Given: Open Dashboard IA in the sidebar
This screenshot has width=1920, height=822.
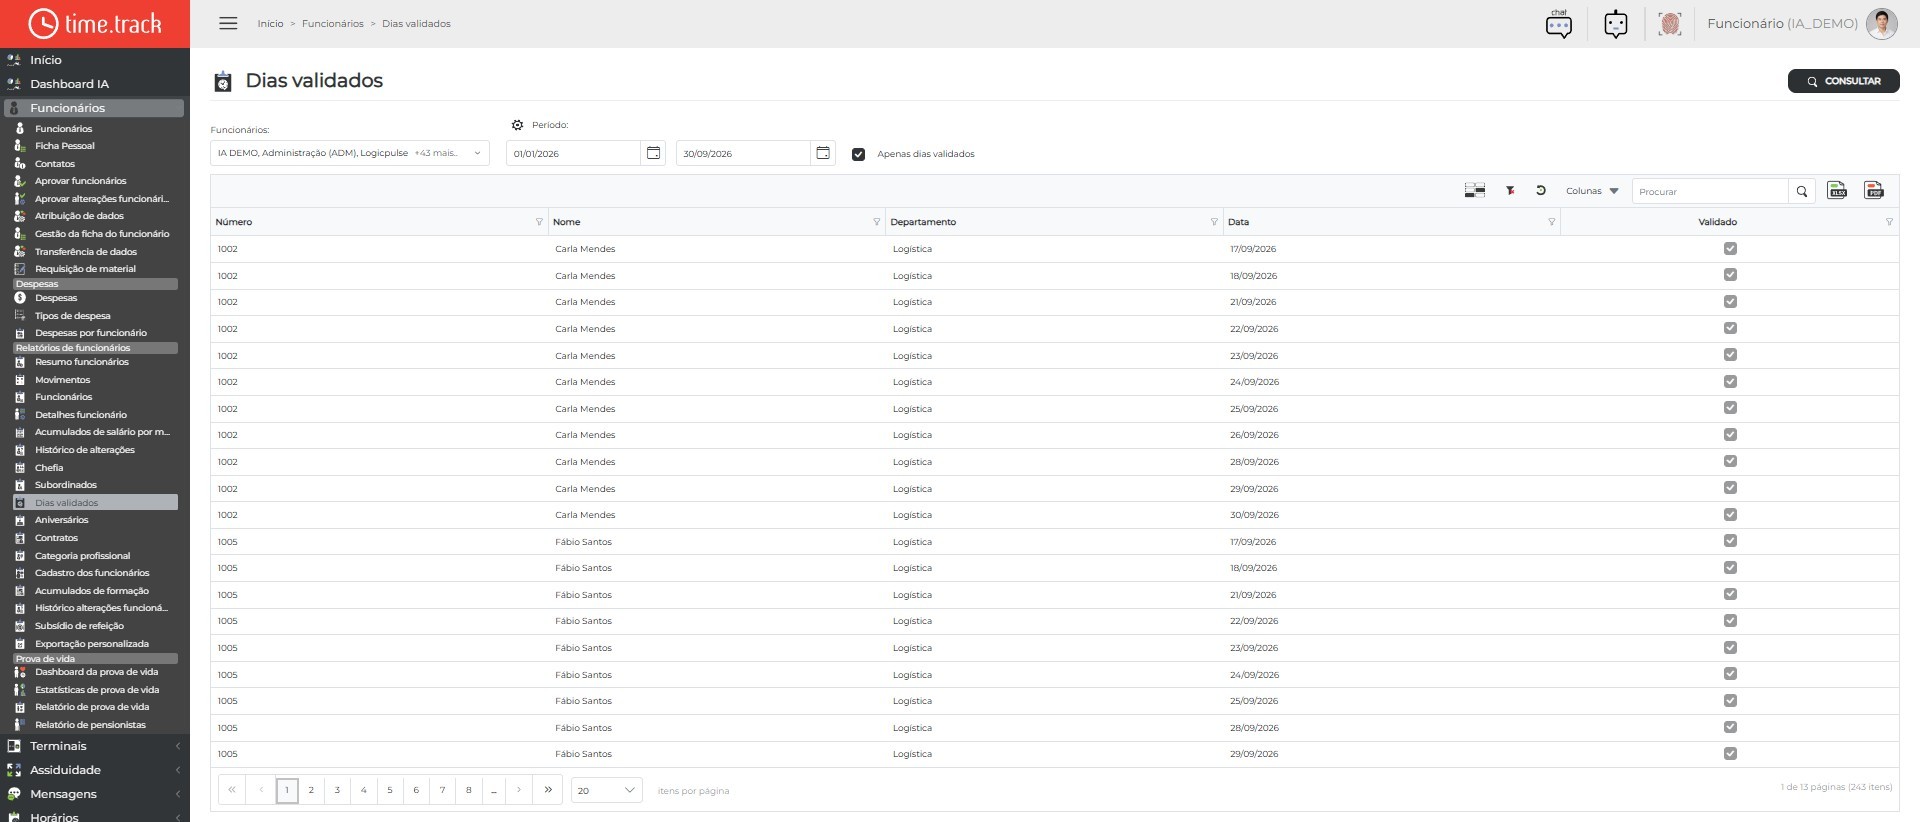Looking at the screenshot, I should click(x=69, y=84).
